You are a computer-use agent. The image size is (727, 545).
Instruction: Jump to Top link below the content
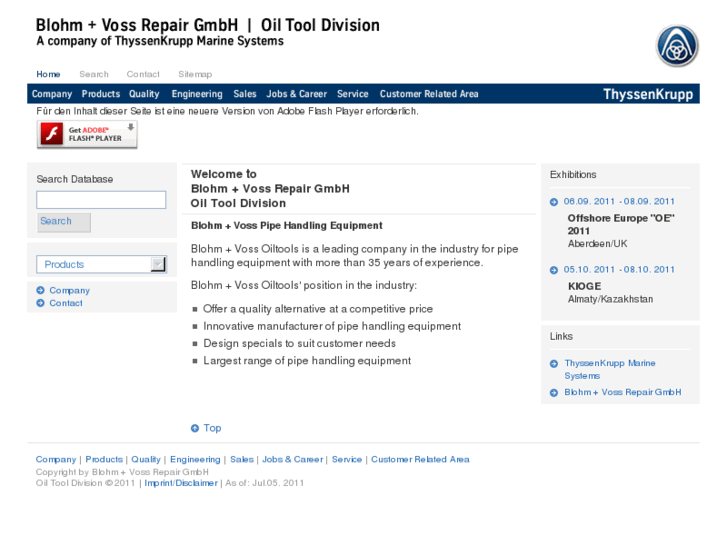coord(212,428)
